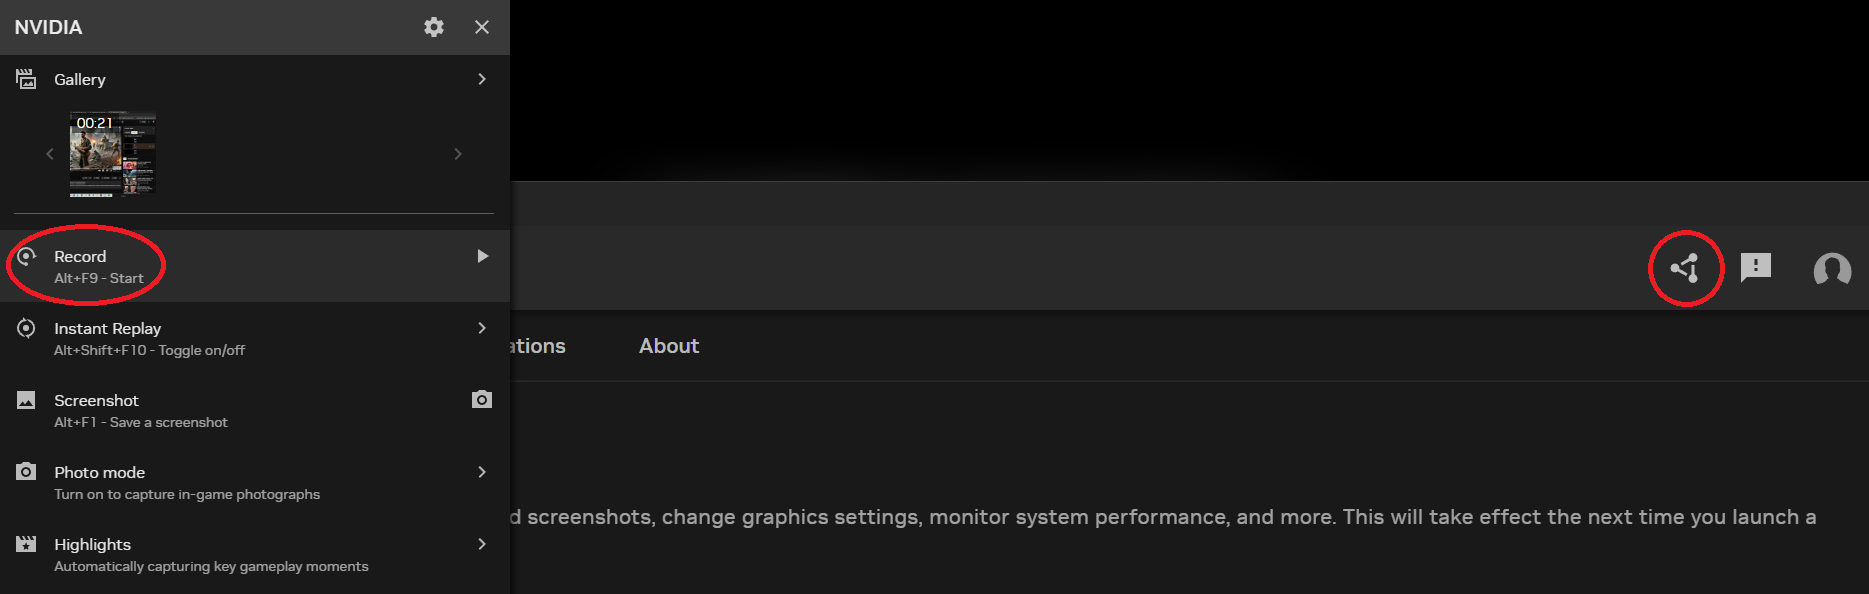Open Photo mode options chevron
The width and height of the screenshot is (1869, 594).
click(x=482, y=472)
